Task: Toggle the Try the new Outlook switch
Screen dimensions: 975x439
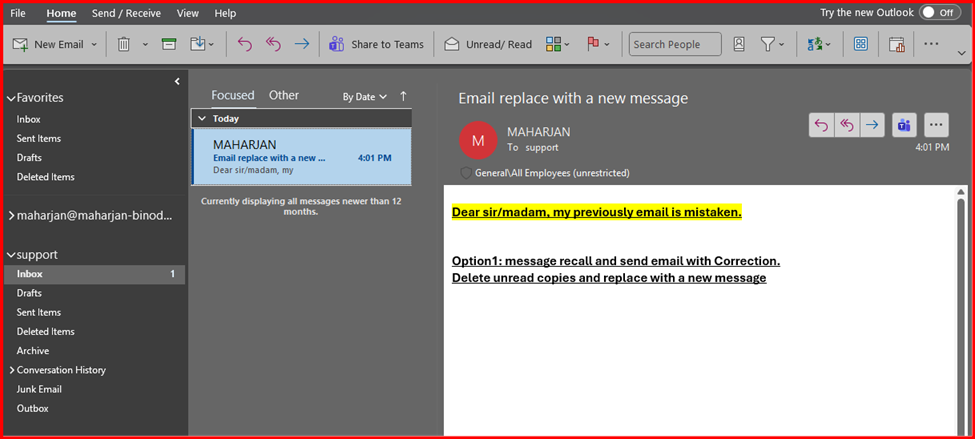Action: (x=939, y=13)
